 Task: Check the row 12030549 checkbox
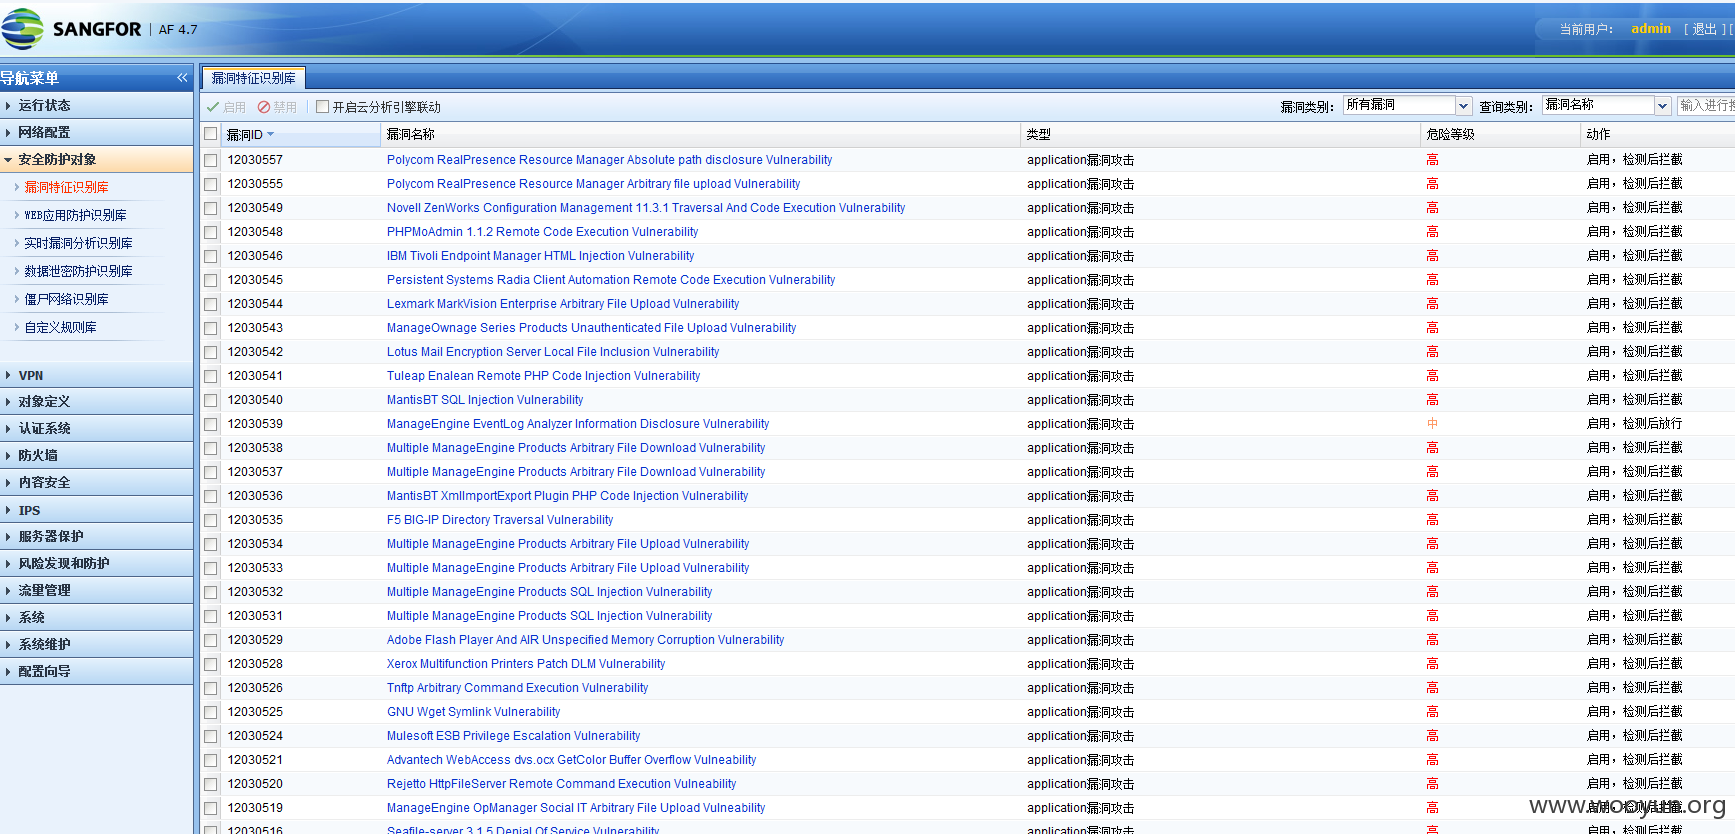[x=210, y=208]
